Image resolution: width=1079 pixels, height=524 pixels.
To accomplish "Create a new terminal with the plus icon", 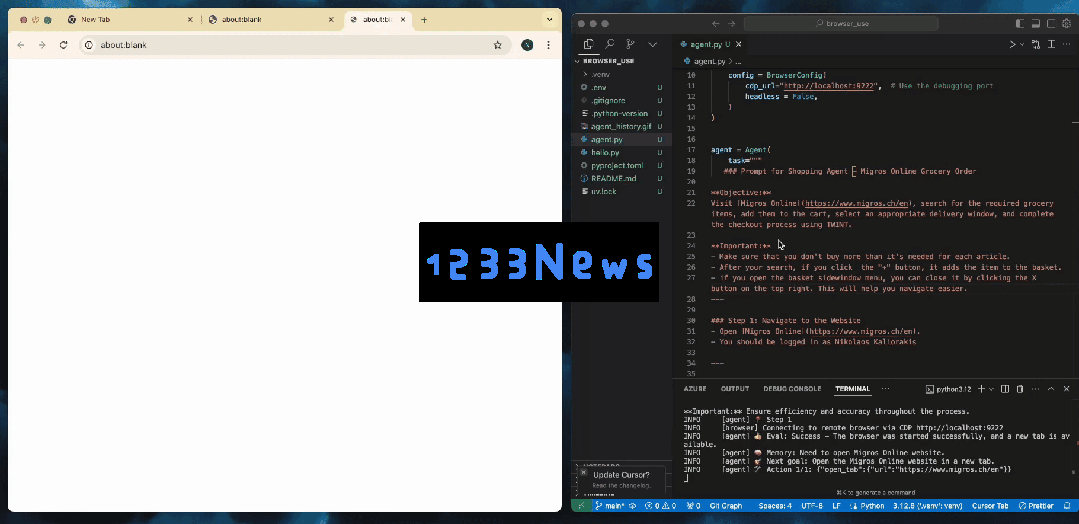I will [982, 389].
